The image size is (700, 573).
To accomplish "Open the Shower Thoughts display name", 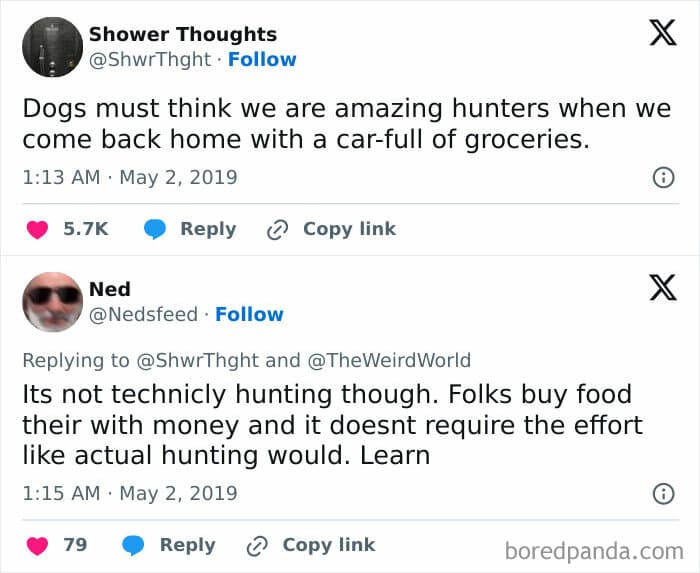I will tap(183, 34).
